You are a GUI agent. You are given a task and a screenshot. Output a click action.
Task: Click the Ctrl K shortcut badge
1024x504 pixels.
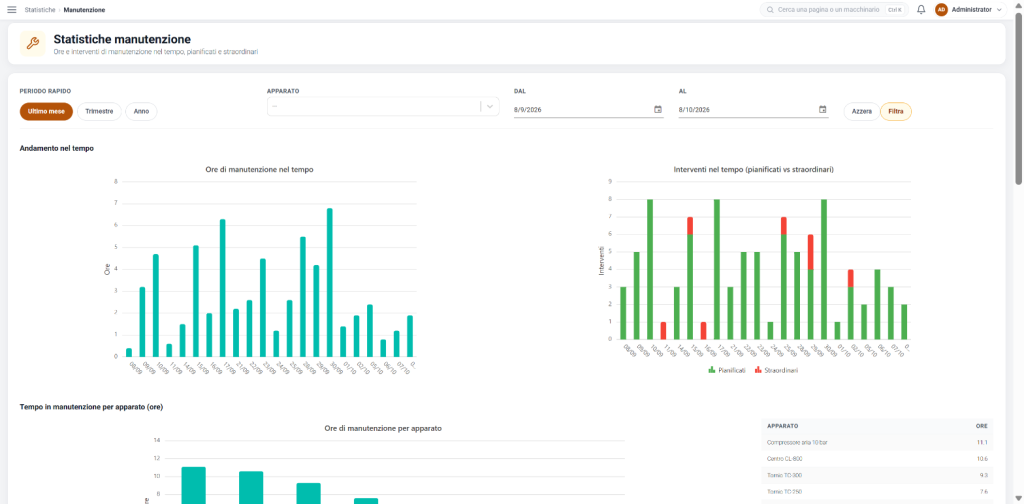point(894,10)
